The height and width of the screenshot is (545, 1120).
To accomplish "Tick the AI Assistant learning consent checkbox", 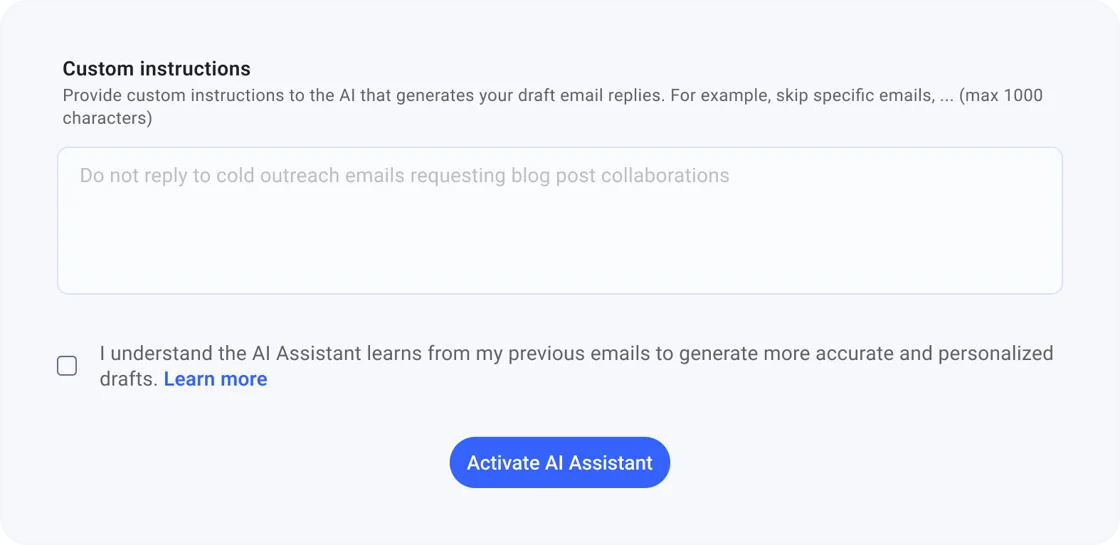I will tap(67, 366).
